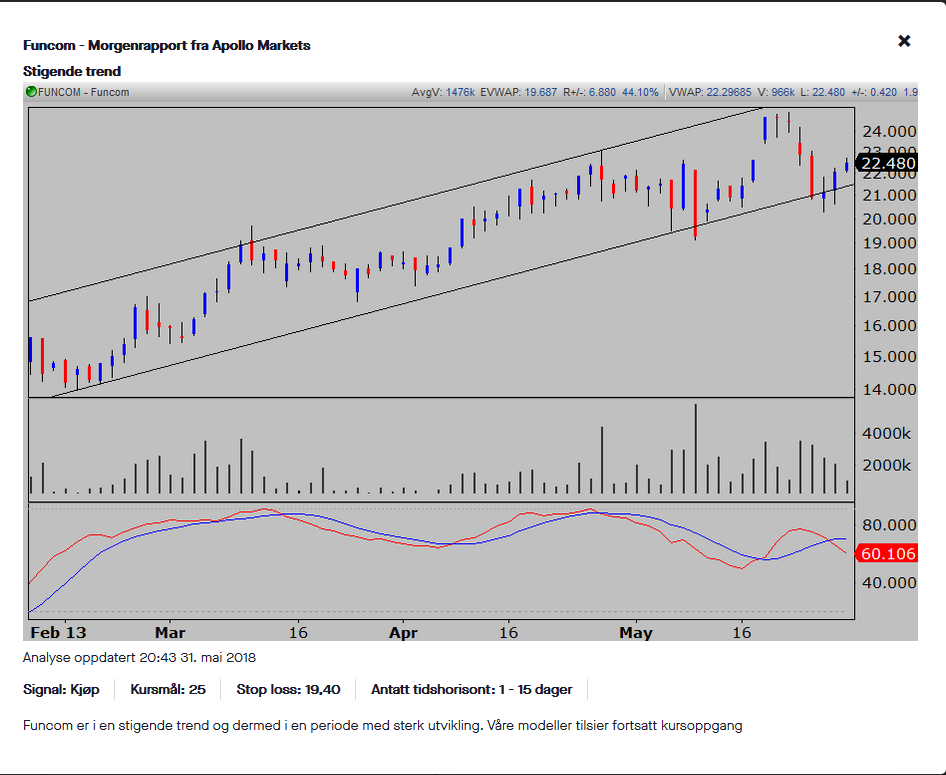Click 'Antatt tidshorisont: 1 - 15 dager'
Screen dimensions: 946x775
pyautogui.click(x=471, y=689)
